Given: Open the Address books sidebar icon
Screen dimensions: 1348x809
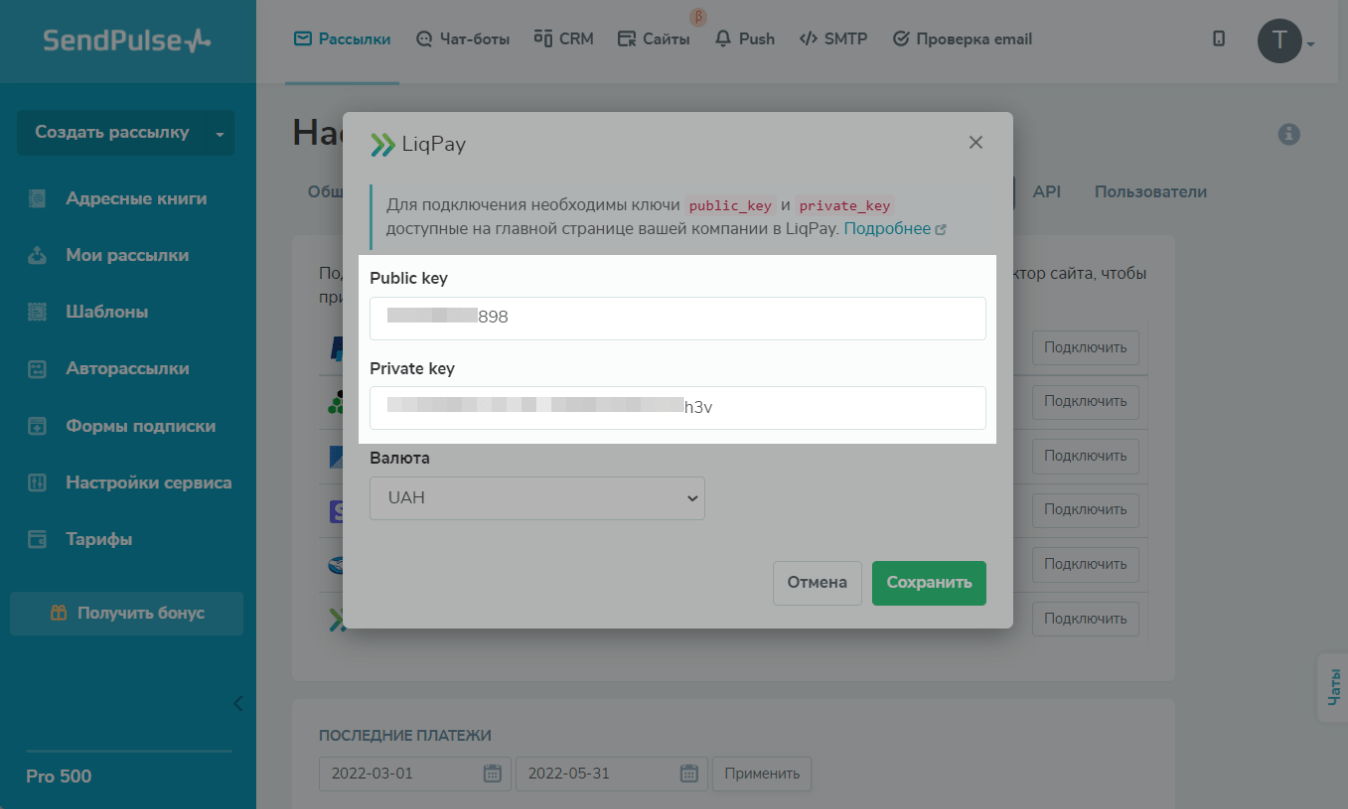Looking at the screenshot, I should click(x=37, y=199).
